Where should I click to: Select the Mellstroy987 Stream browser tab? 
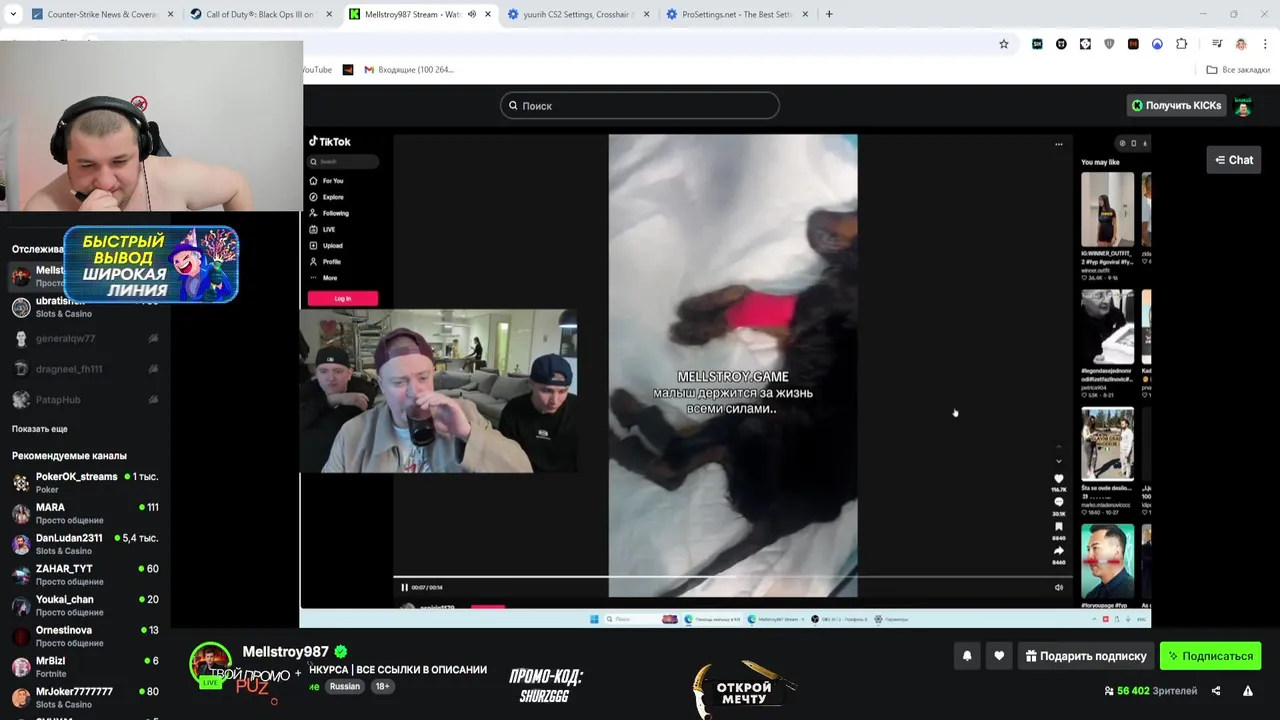click(412, 14)
